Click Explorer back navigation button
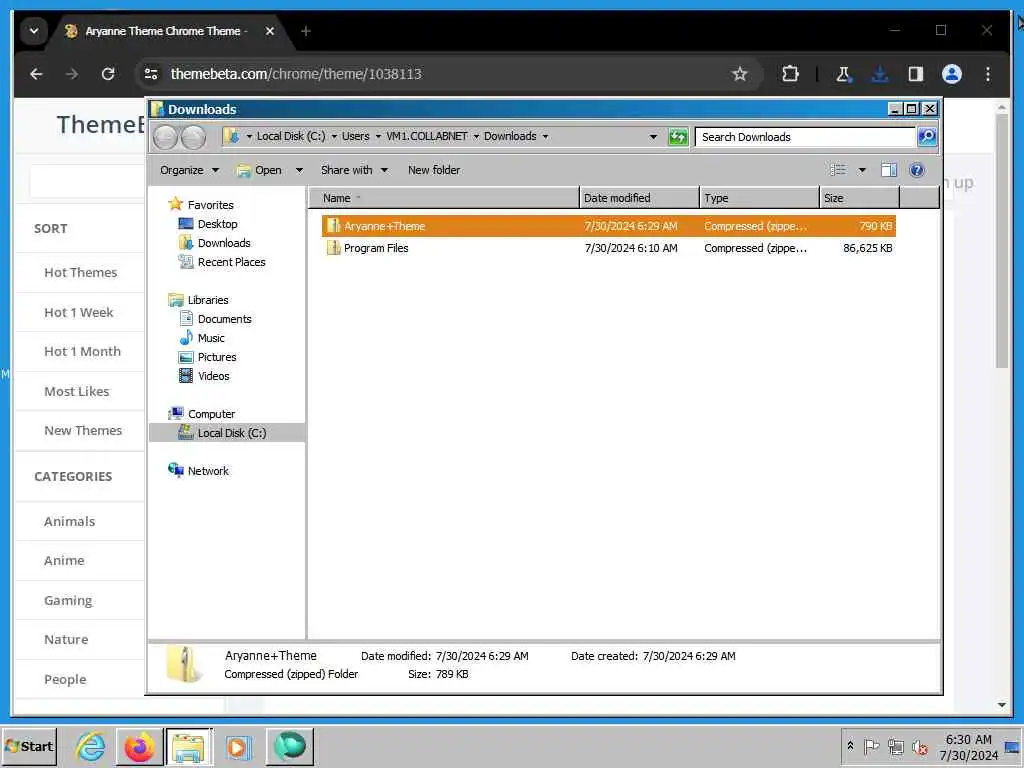1024x768 pixels. [165, 137]
